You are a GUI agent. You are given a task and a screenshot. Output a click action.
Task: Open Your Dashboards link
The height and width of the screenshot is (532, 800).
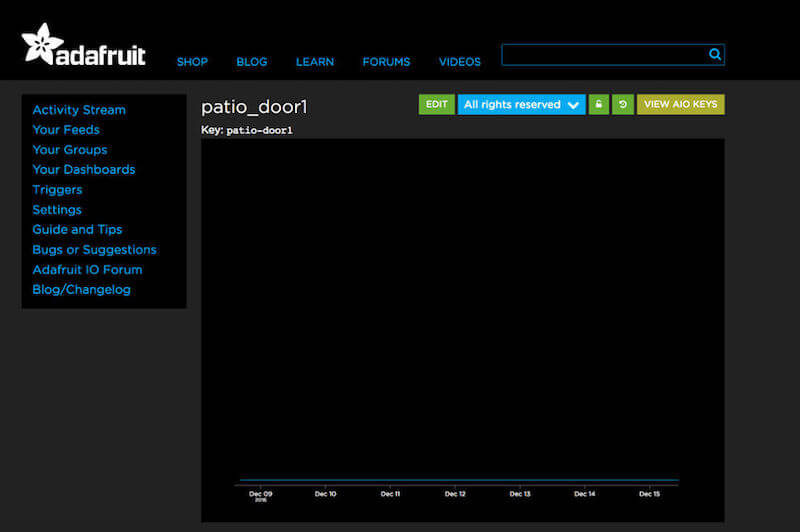tap(84, 169)
